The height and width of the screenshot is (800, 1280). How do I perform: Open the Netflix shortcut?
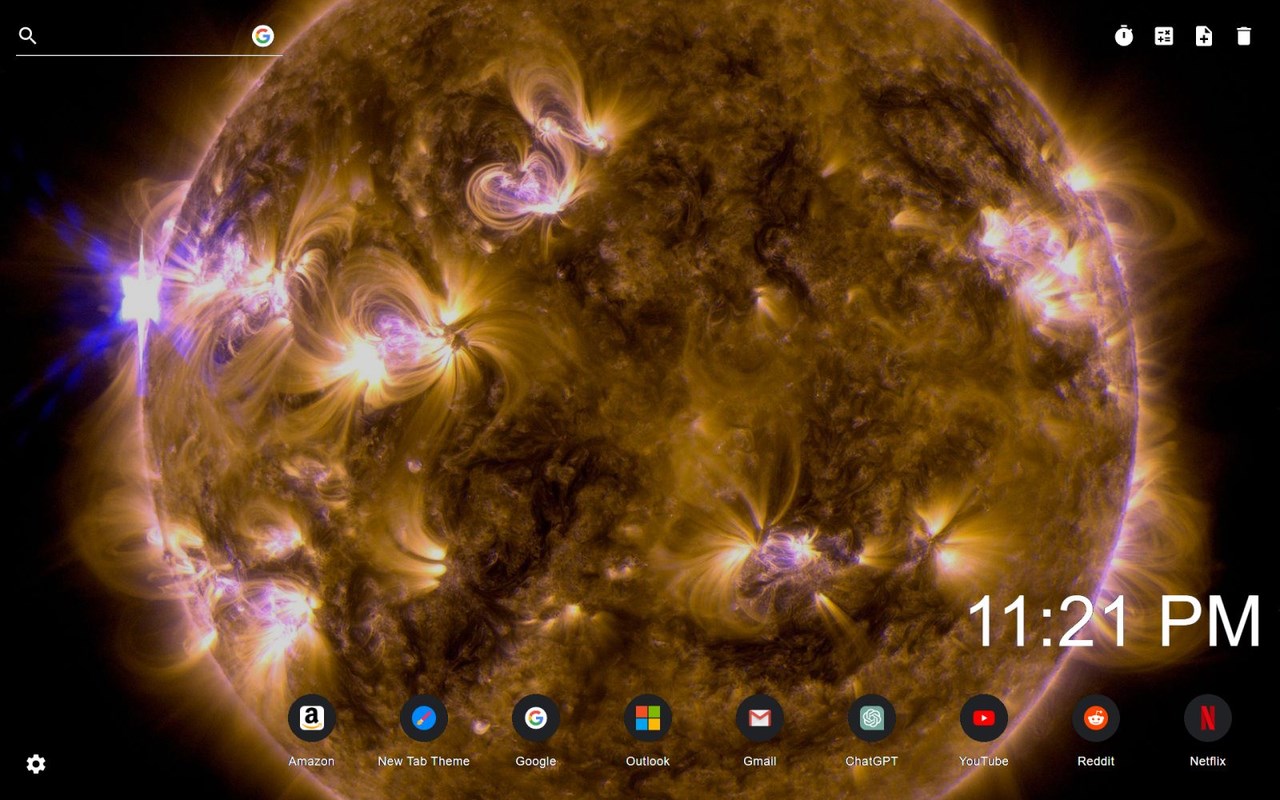click(x=1208, y=718)
